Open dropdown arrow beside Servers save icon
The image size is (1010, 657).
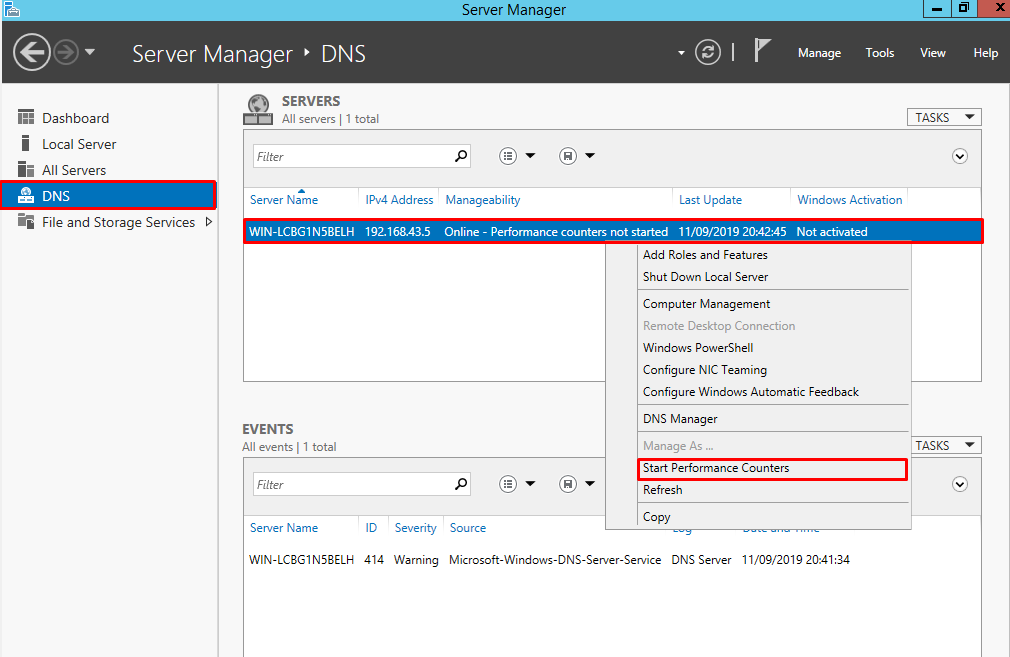click(x=590, y=156)
